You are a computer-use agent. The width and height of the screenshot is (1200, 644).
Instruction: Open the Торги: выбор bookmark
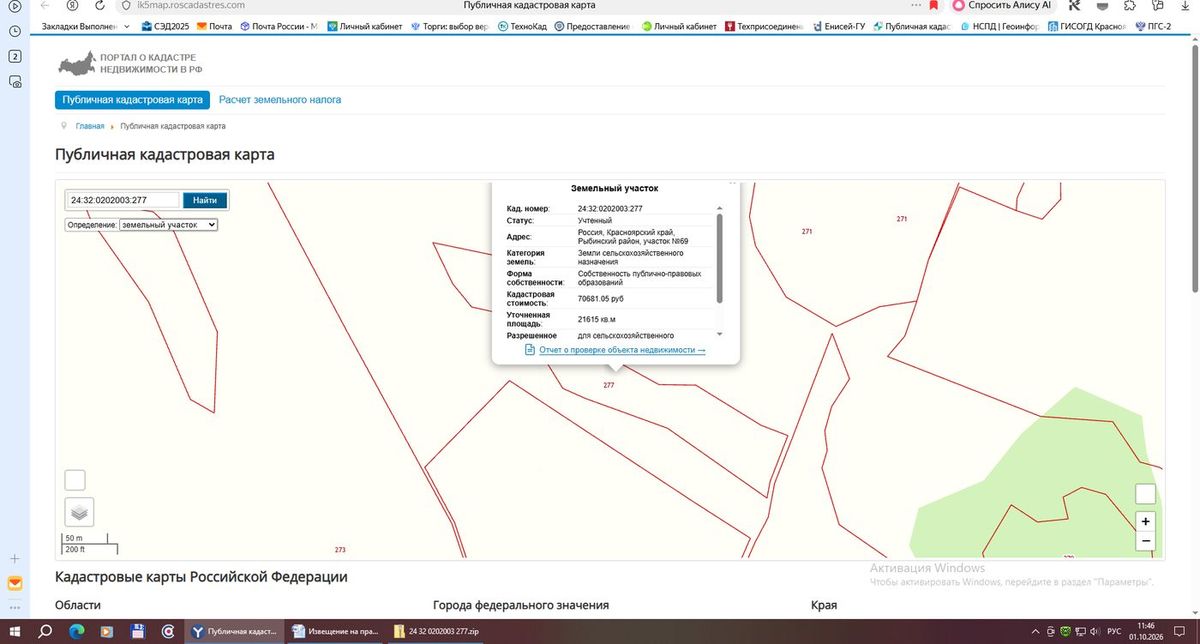451,26
